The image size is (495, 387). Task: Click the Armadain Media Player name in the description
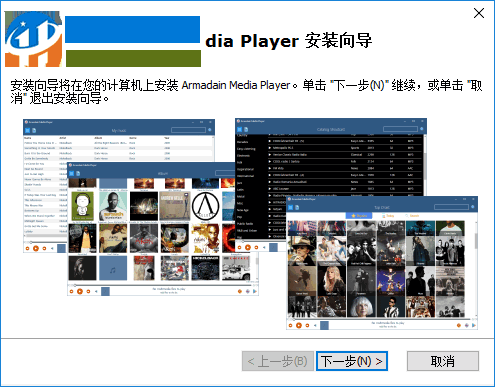[x=236, y=85]
